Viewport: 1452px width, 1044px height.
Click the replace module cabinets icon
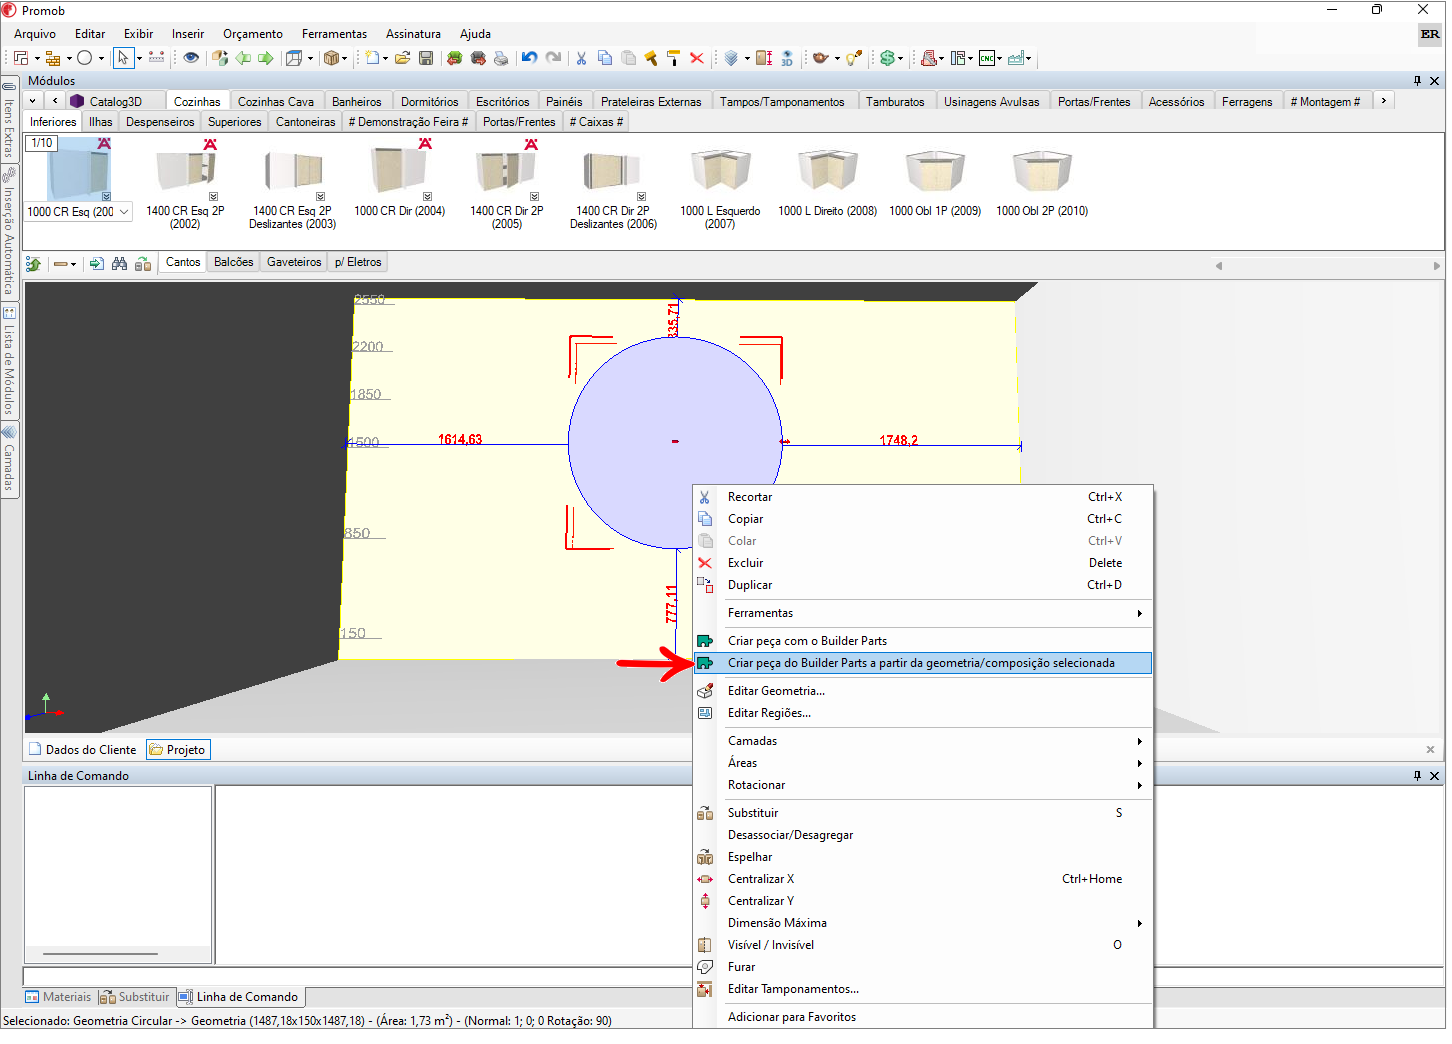click(x=143, y=264)
